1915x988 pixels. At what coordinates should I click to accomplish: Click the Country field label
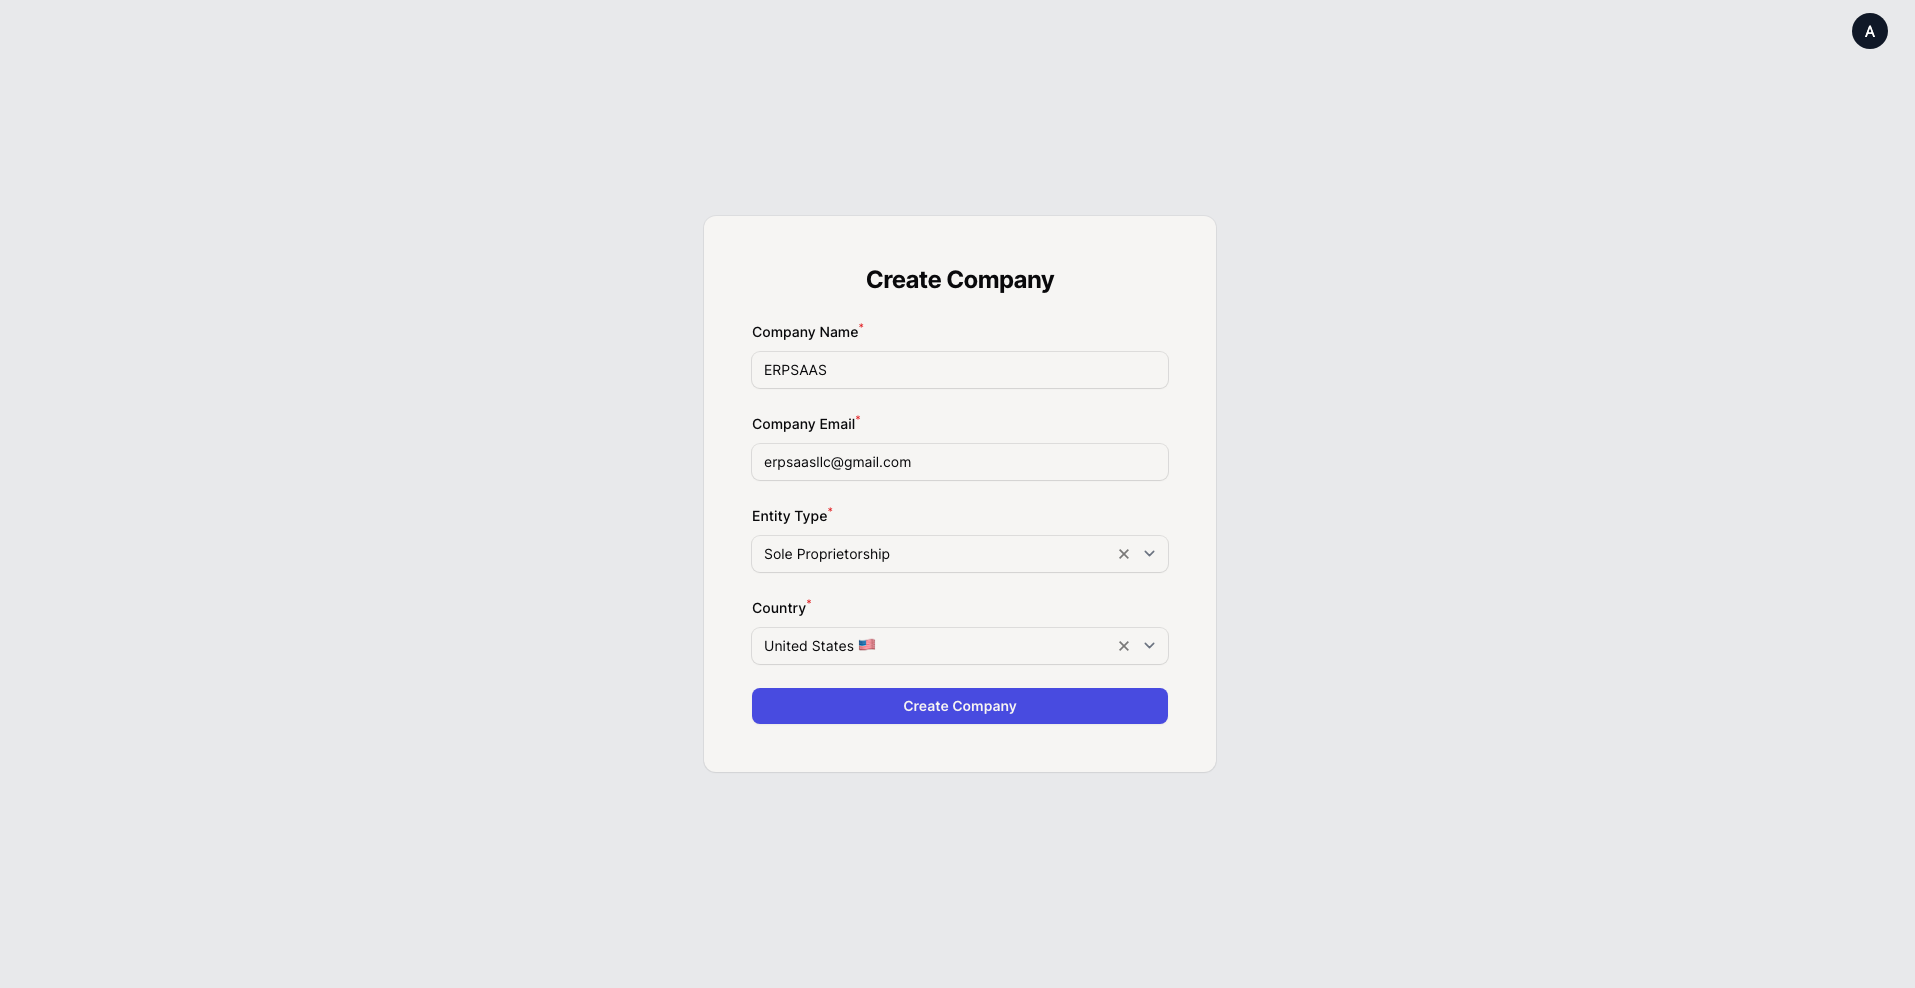tap(778, 607)
